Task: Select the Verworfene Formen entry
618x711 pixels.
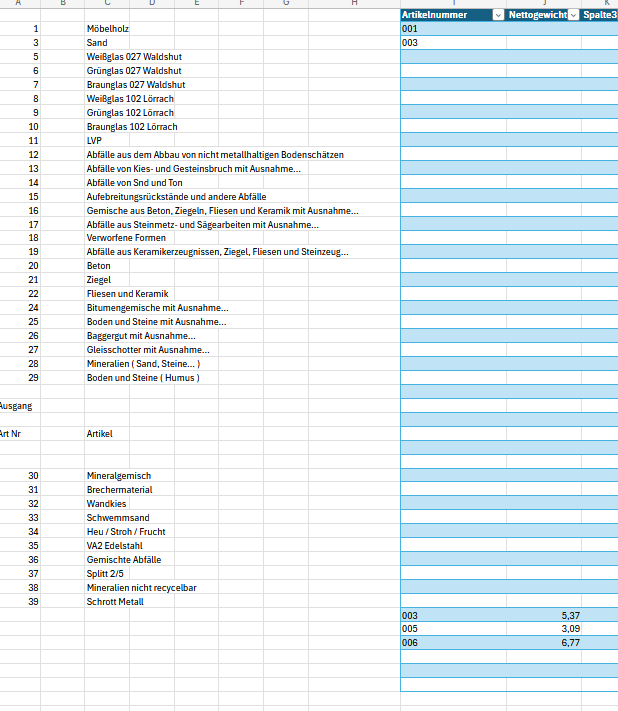Action: pos(126,238)
